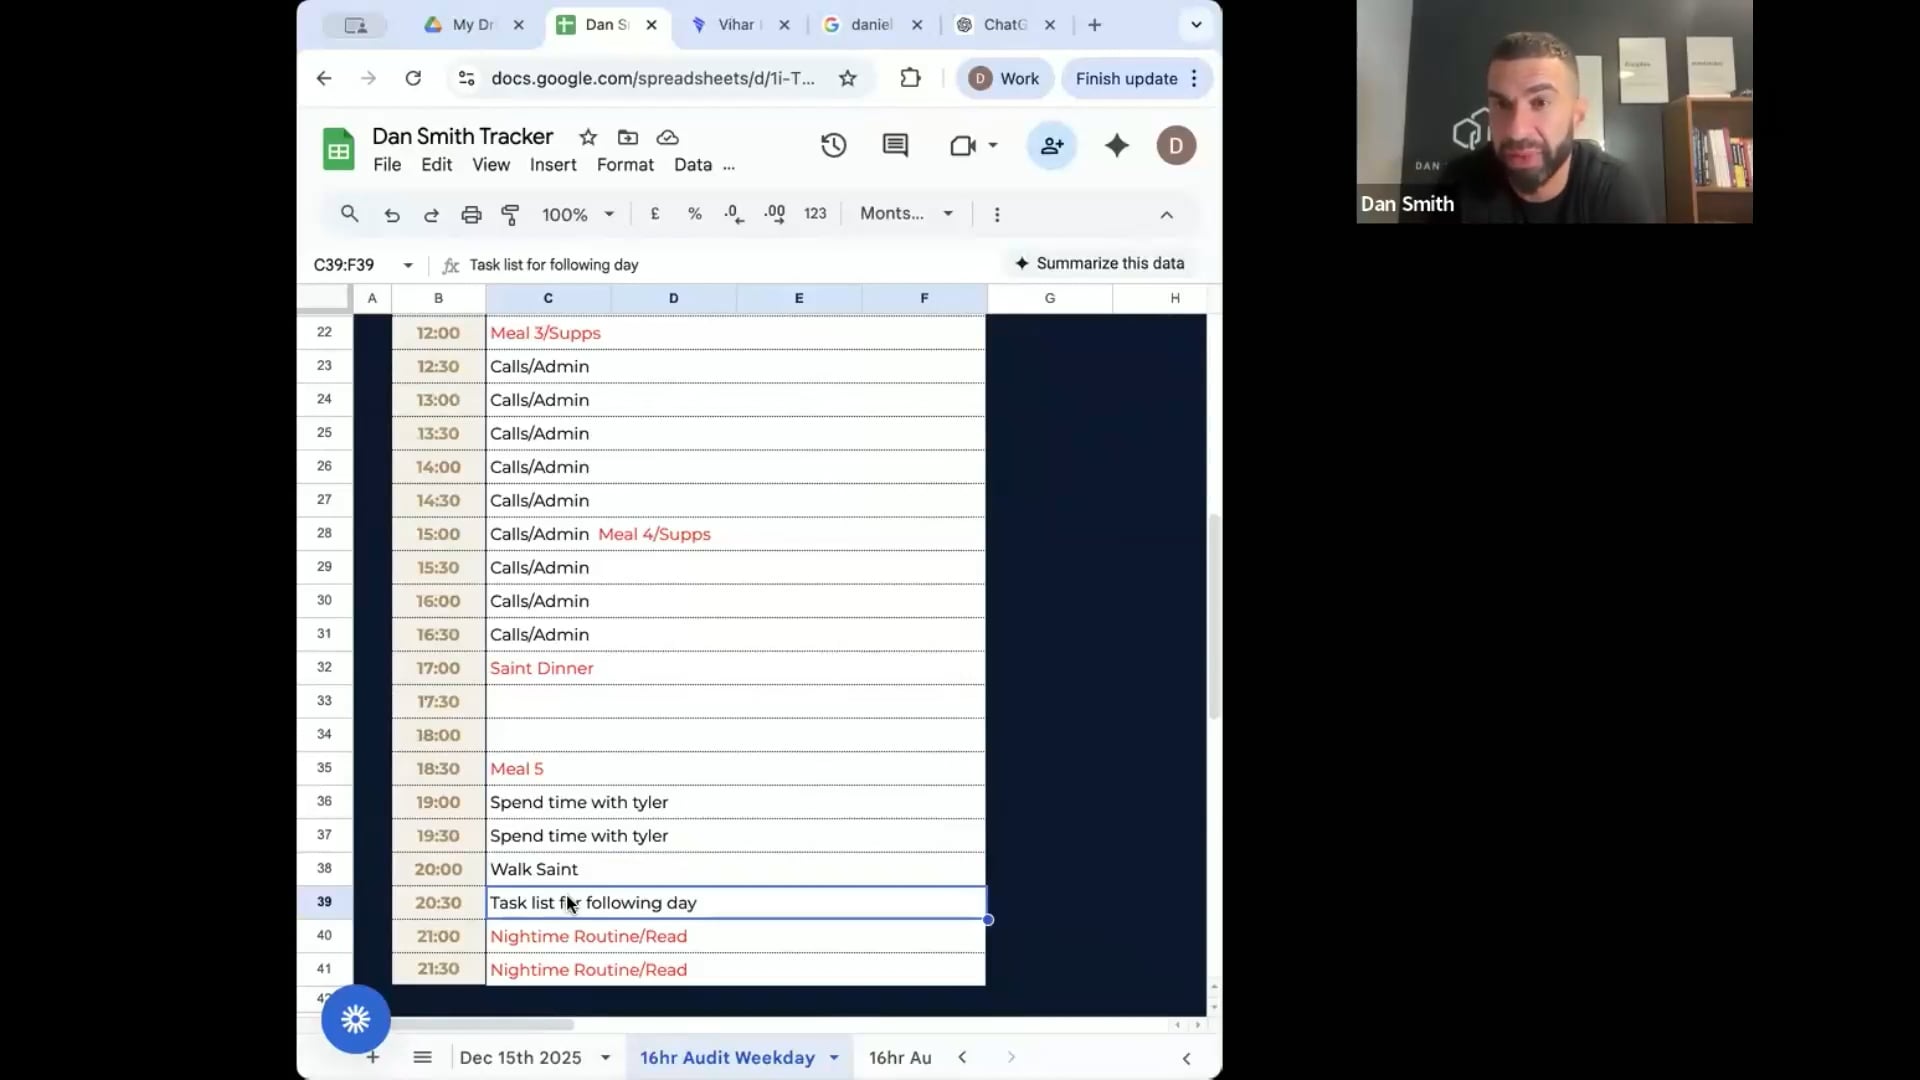The image size is (1920, 1080).
Task: Click the print icon in toolbar
Action: (471, 214)
